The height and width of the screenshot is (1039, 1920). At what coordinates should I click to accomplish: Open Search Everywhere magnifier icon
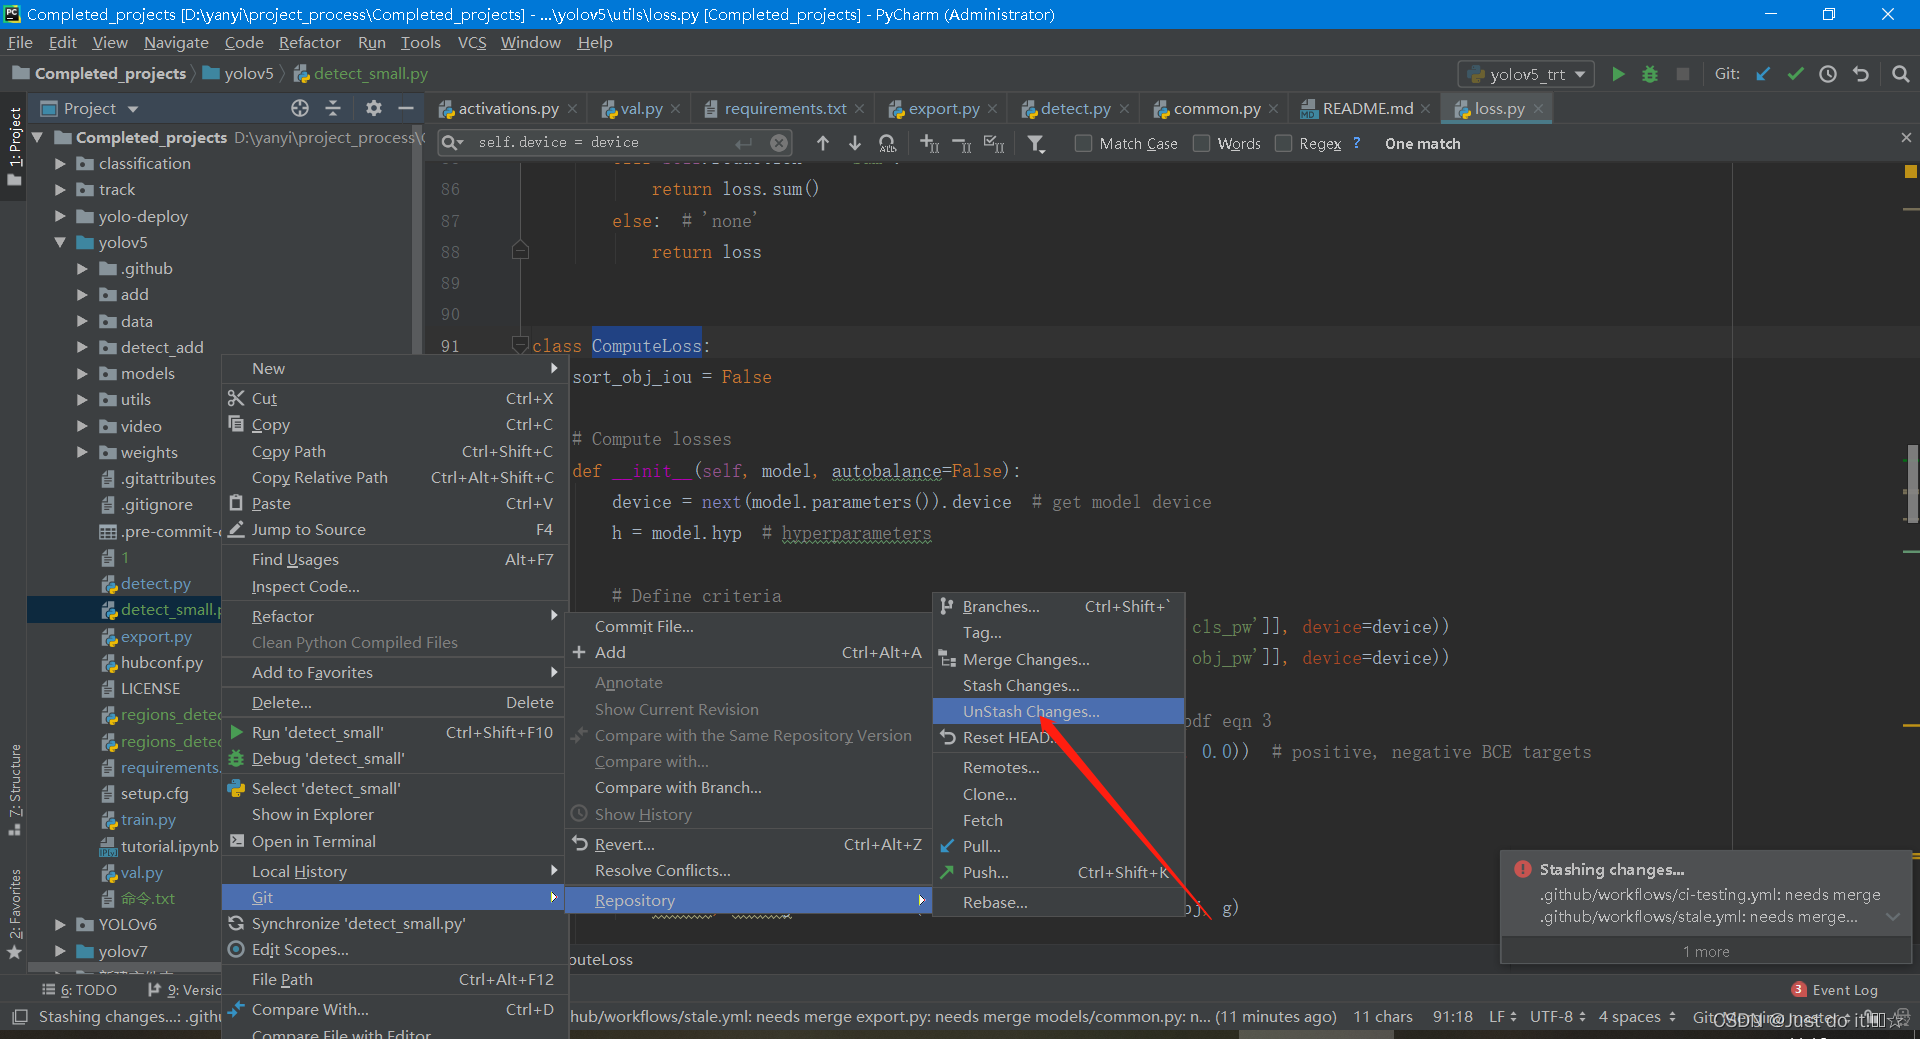(1901, 74)
